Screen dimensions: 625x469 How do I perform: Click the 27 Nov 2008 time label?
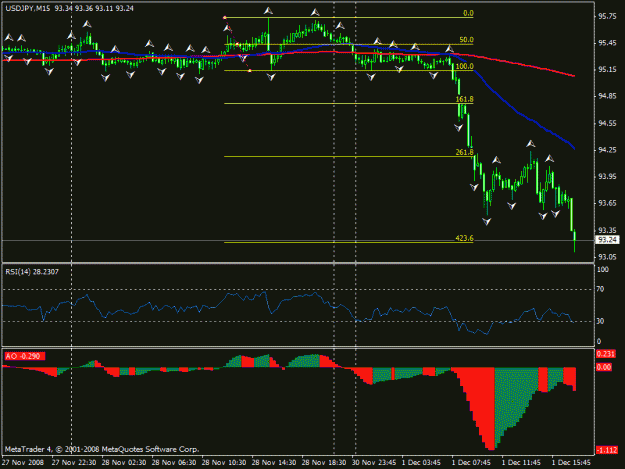pyautogui.click(x=23, y=462)
